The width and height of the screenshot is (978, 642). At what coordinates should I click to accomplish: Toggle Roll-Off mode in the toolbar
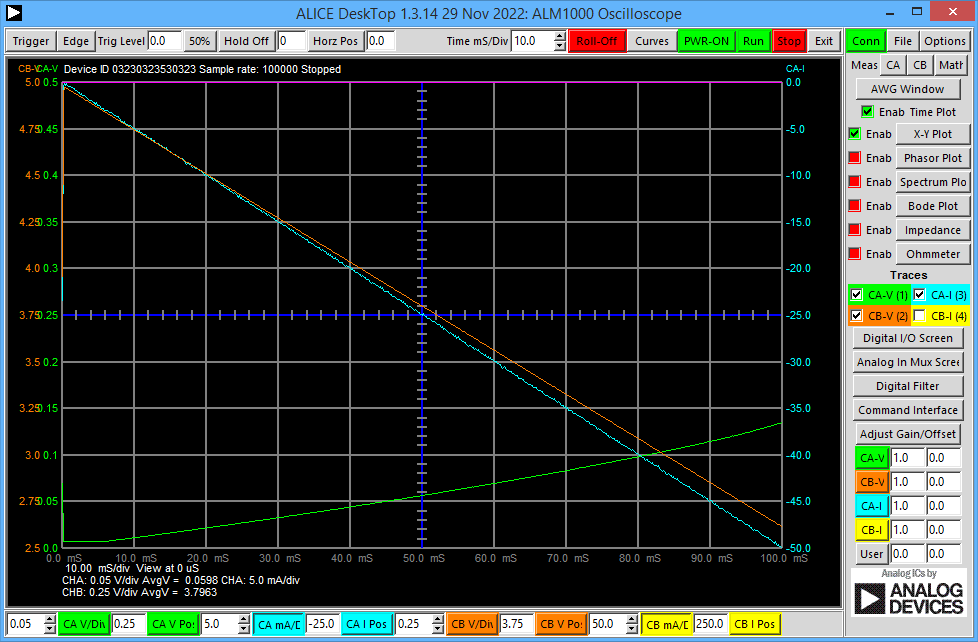597,41
